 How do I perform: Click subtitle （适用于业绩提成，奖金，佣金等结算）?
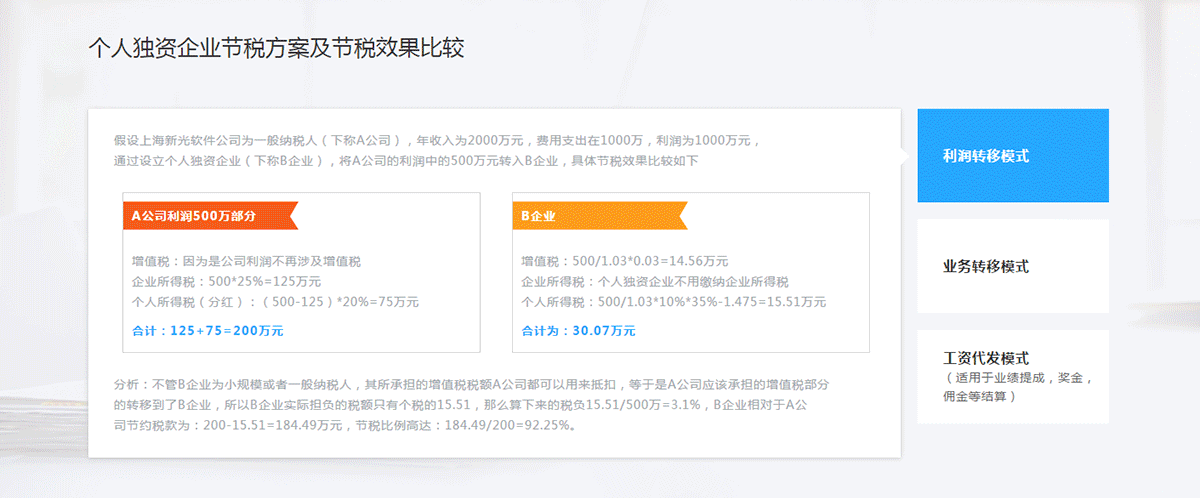click(1019, 387)
